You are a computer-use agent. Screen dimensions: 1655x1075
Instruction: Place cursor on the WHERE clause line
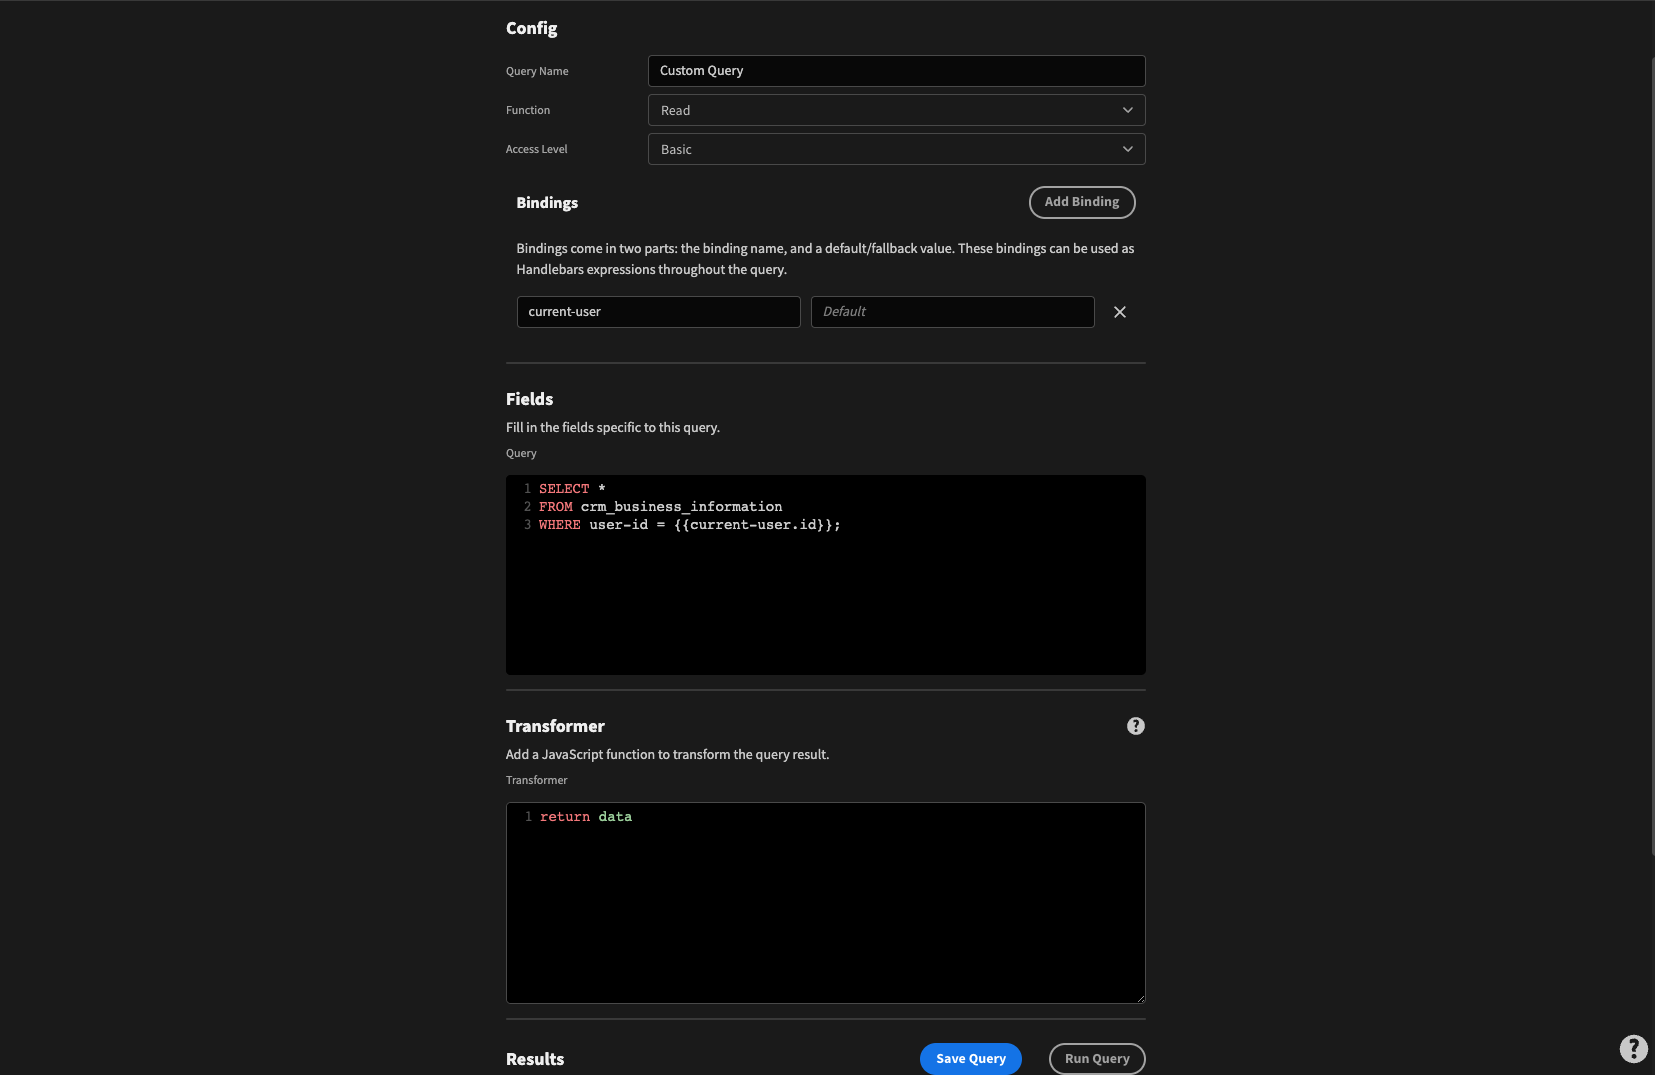pos(690,524)
